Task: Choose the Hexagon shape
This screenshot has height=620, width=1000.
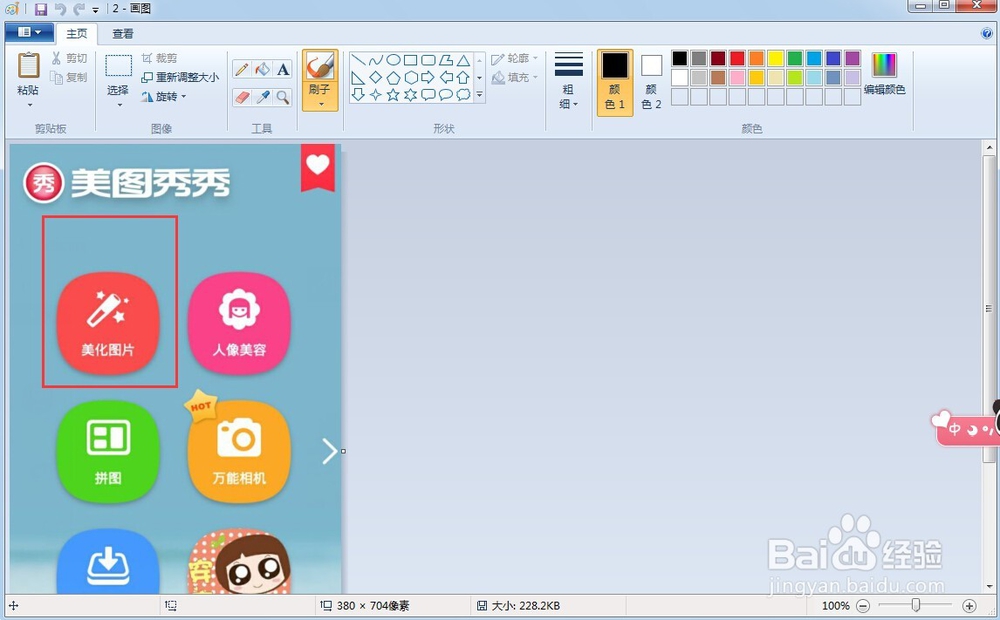Action: click(411, 78)
